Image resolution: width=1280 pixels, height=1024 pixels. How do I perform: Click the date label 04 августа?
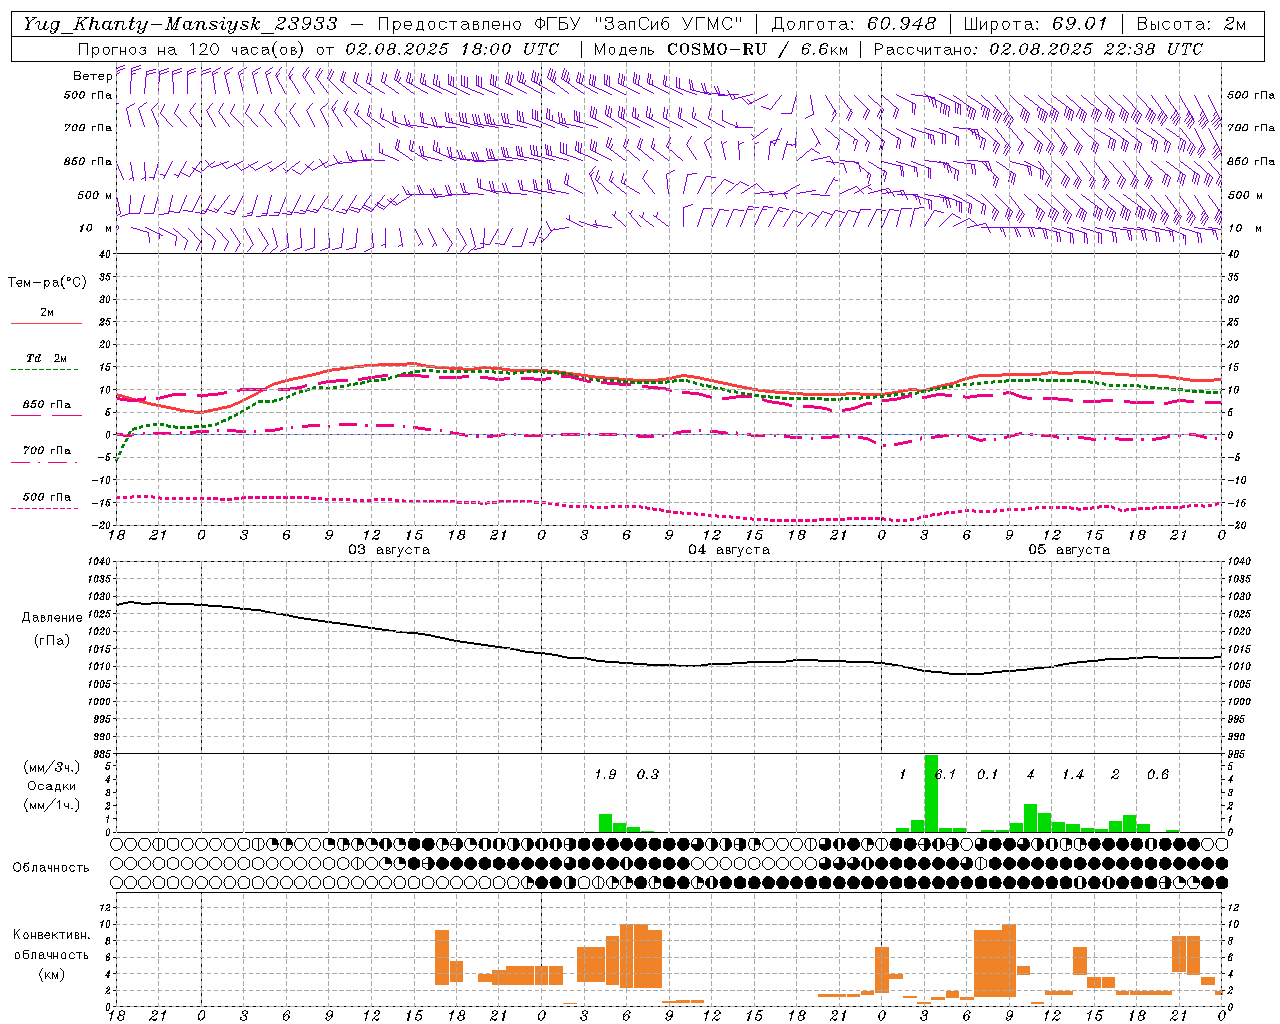tap(729, 550)
